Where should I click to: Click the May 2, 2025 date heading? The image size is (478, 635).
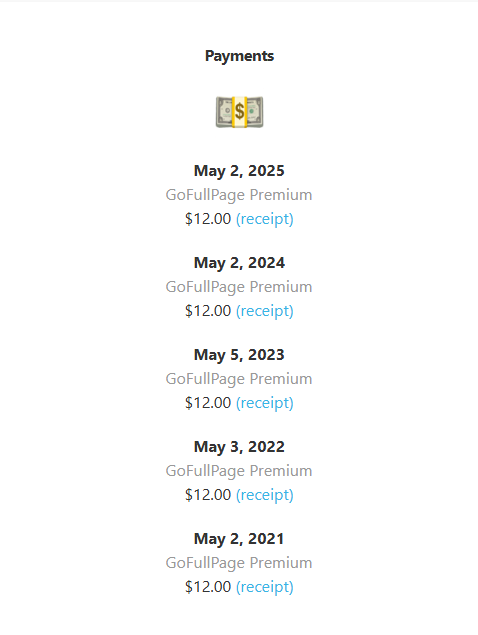[239, 171]
